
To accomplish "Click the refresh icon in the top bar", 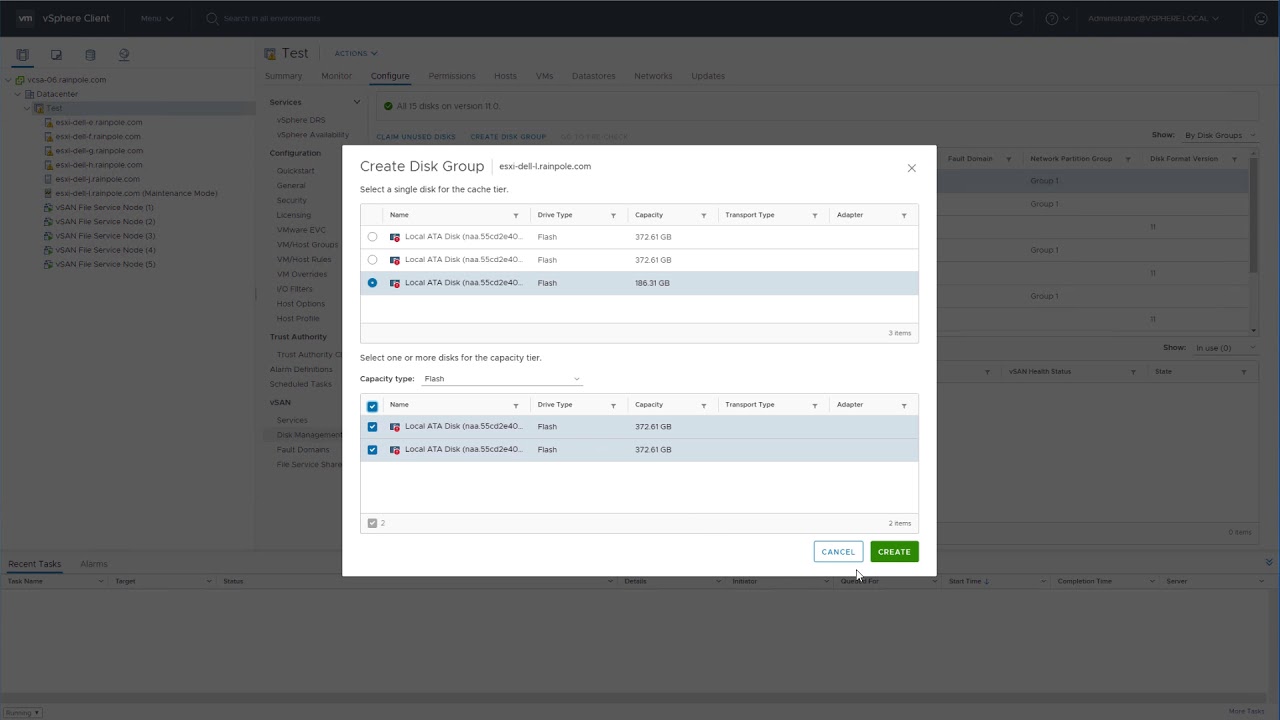I will (x=1016, y=18).
